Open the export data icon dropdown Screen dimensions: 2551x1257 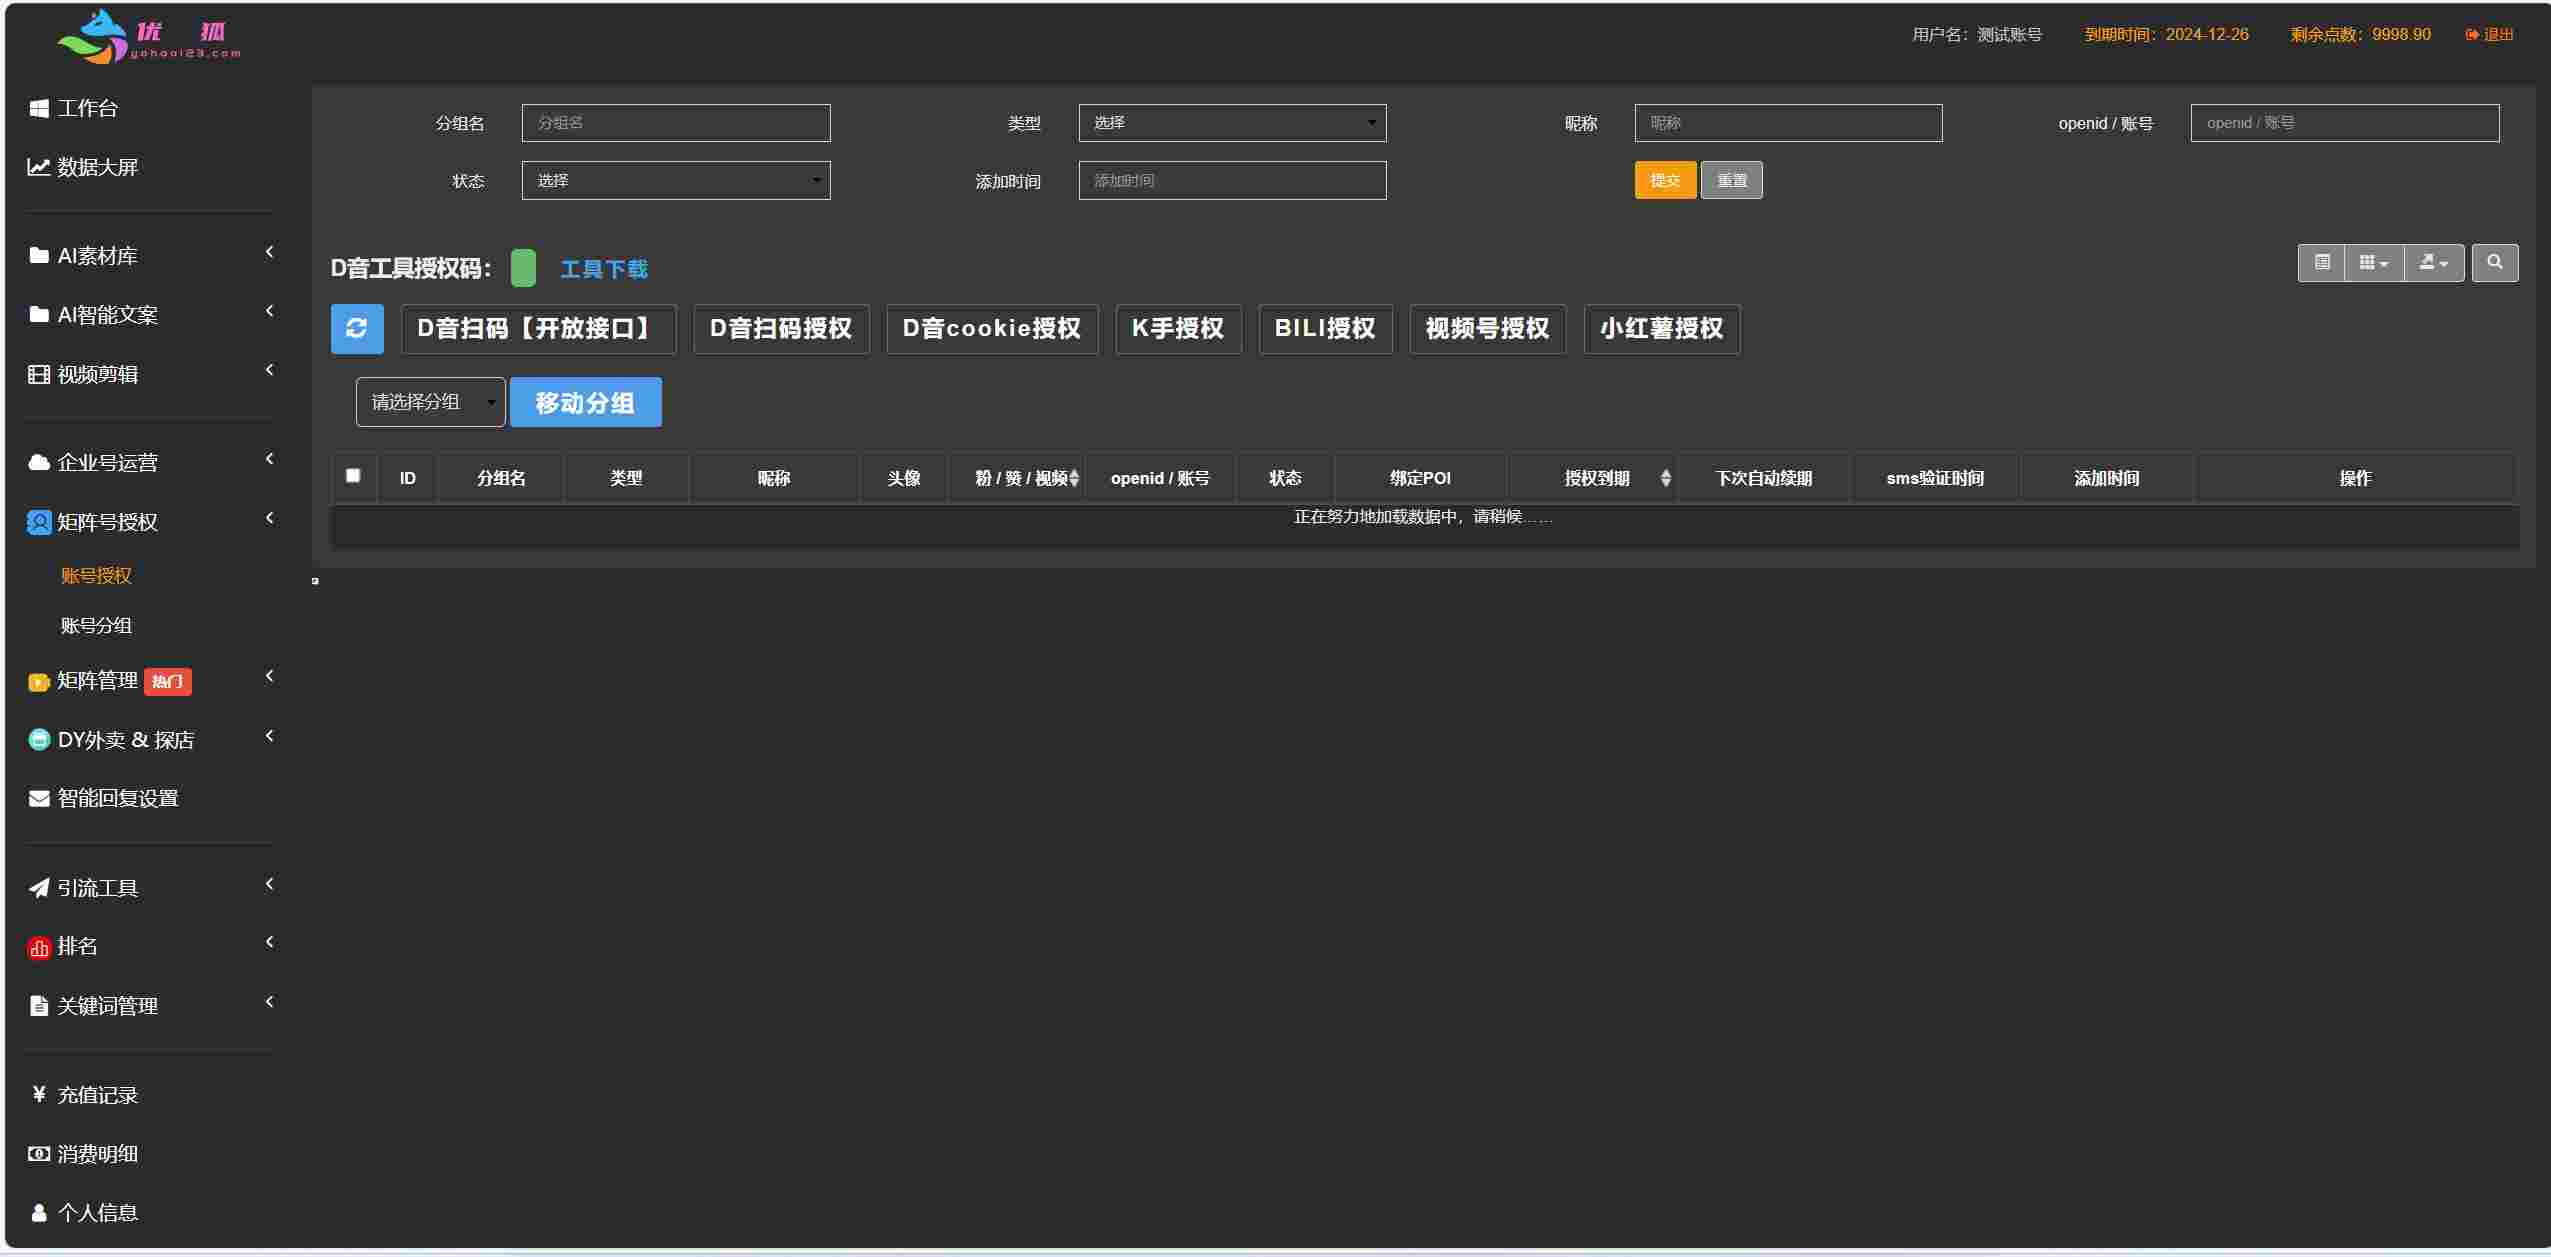point(2432,262)
